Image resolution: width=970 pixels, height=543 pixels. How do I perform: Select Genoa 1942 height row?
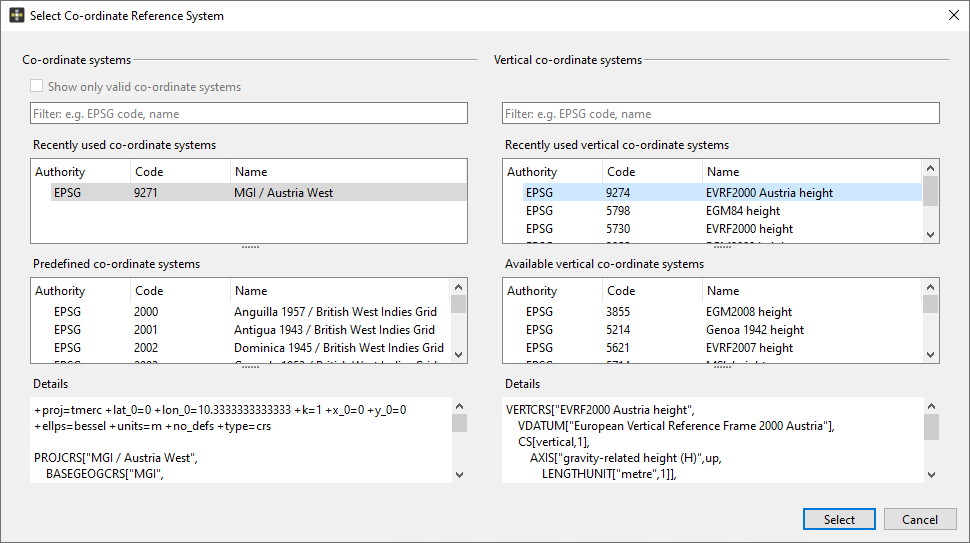(722, 330)
